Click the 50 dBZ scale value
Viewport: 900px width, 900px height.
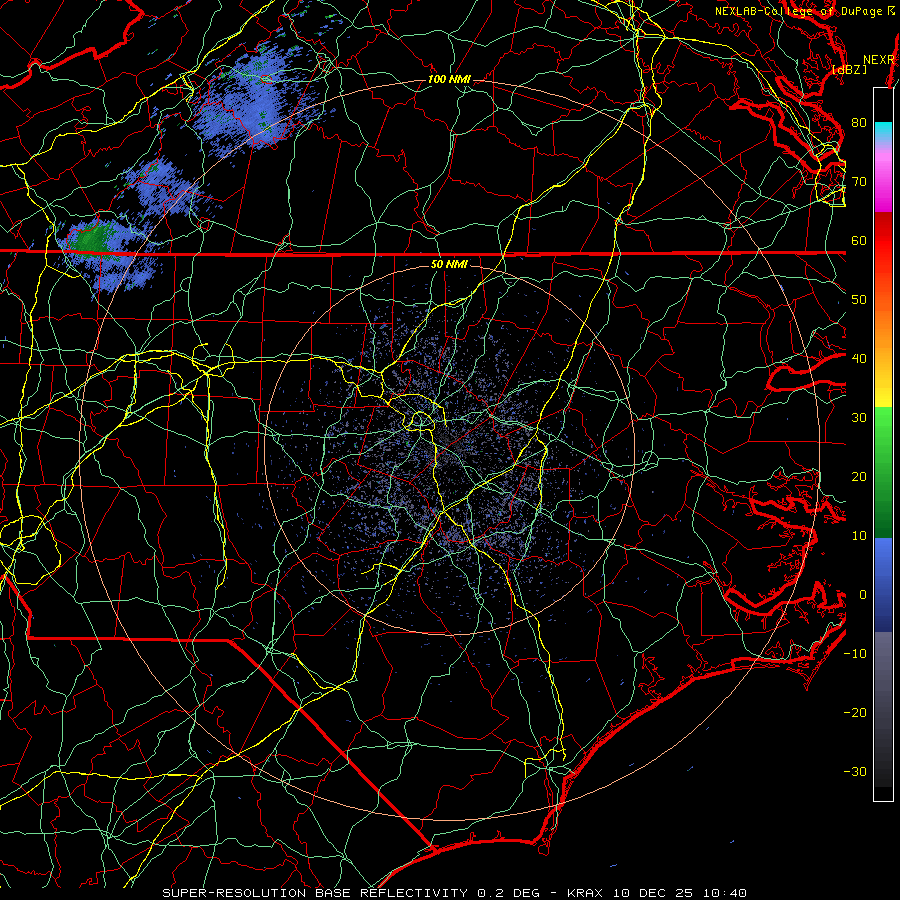[859, 300]
